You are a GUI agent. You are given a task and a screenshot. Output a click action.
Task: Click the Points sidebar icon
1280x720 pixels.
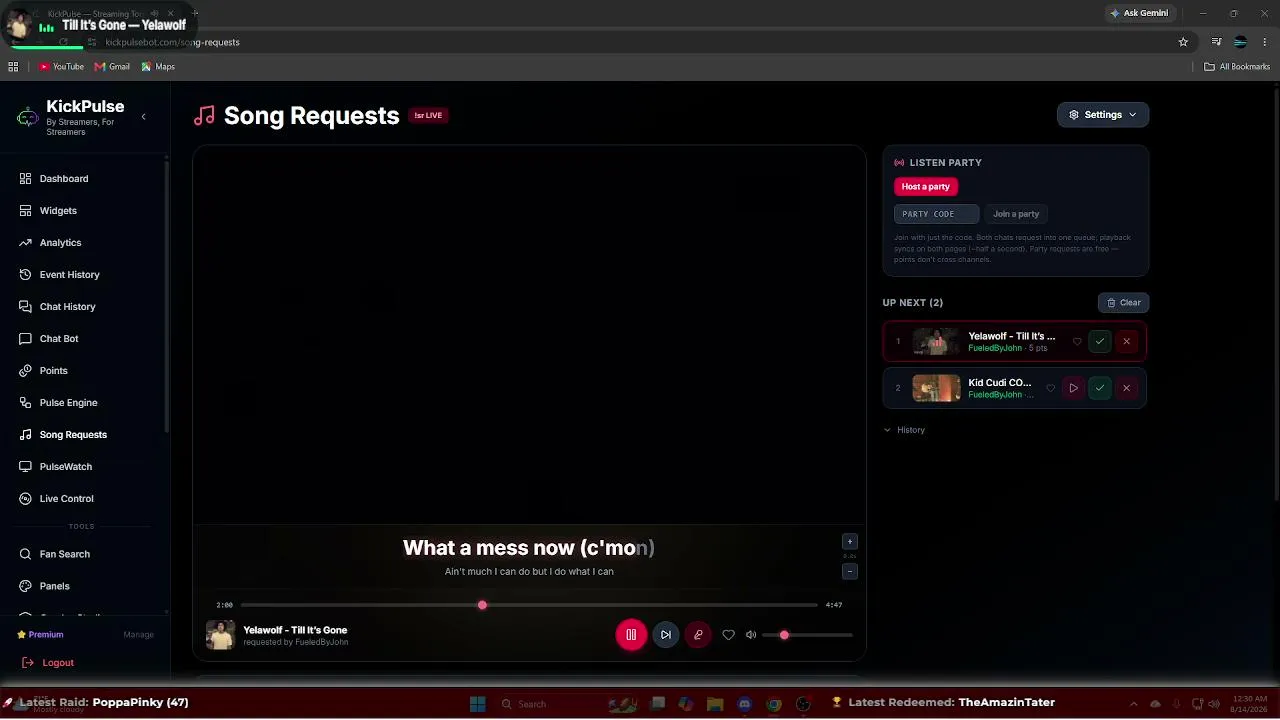click(x=26, y=371)
